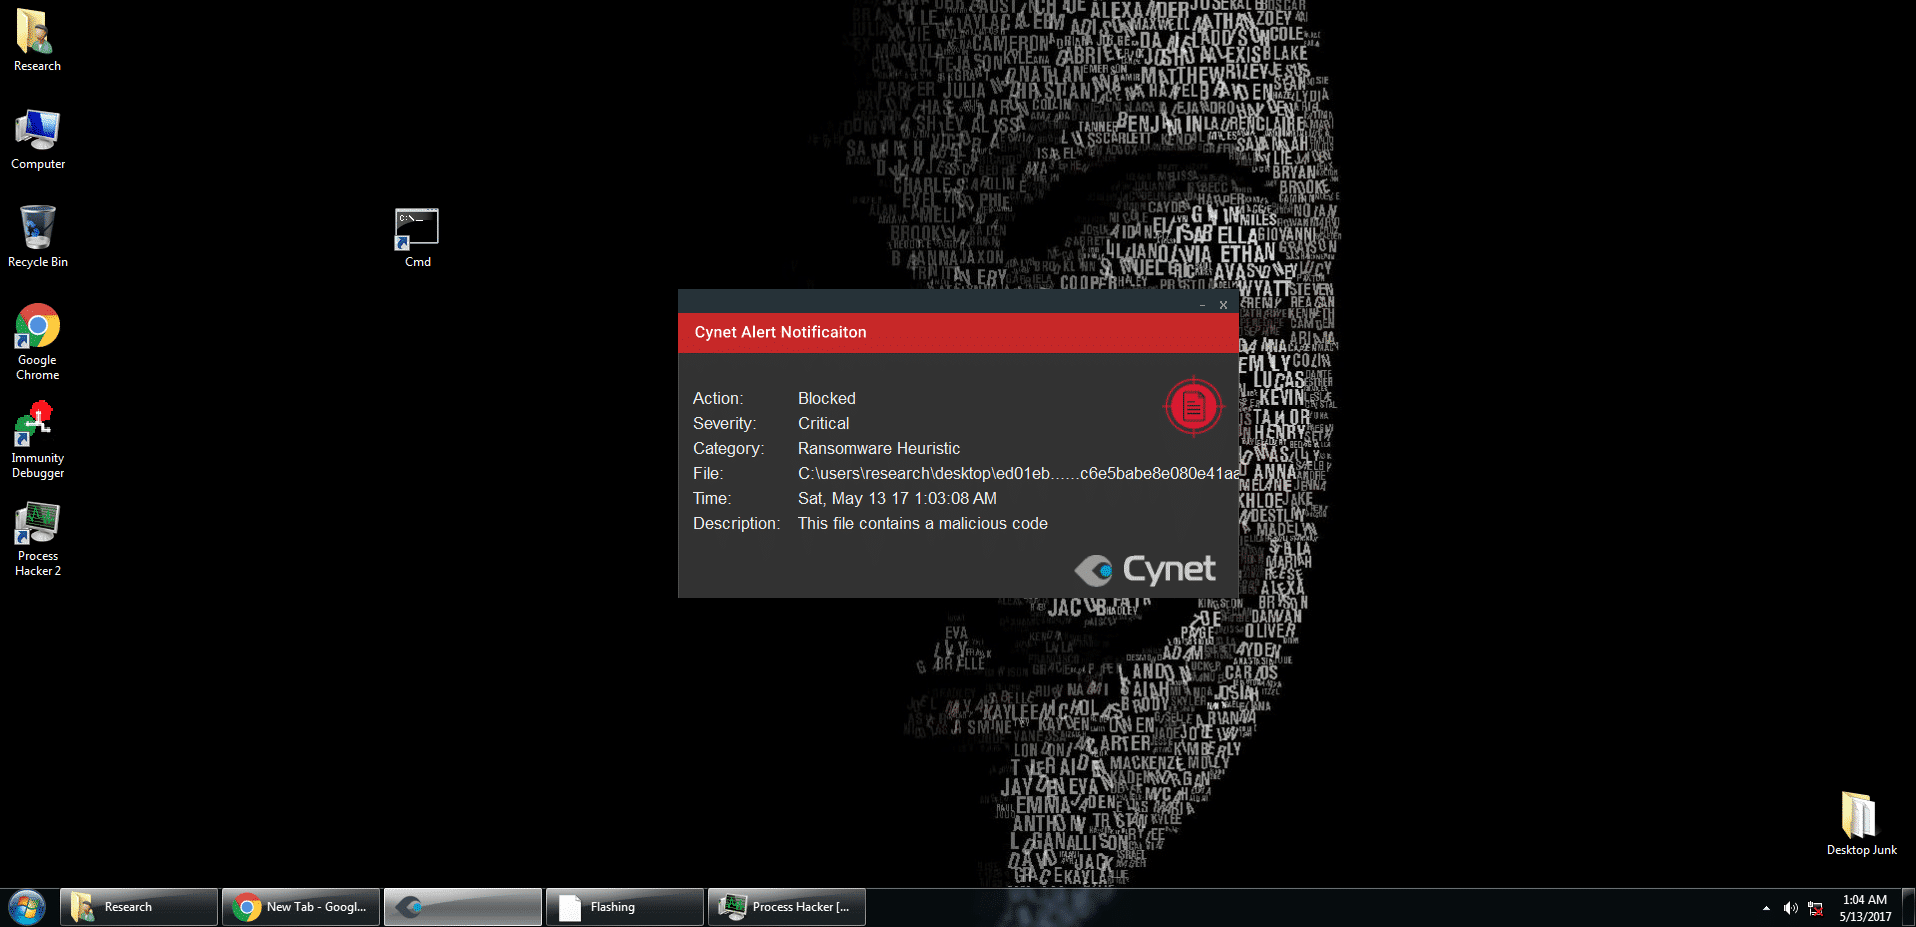Switch to New Tab Google Chrome taskbar button
This screenshot has width=1916, height=927.
(x=301, y=907)
